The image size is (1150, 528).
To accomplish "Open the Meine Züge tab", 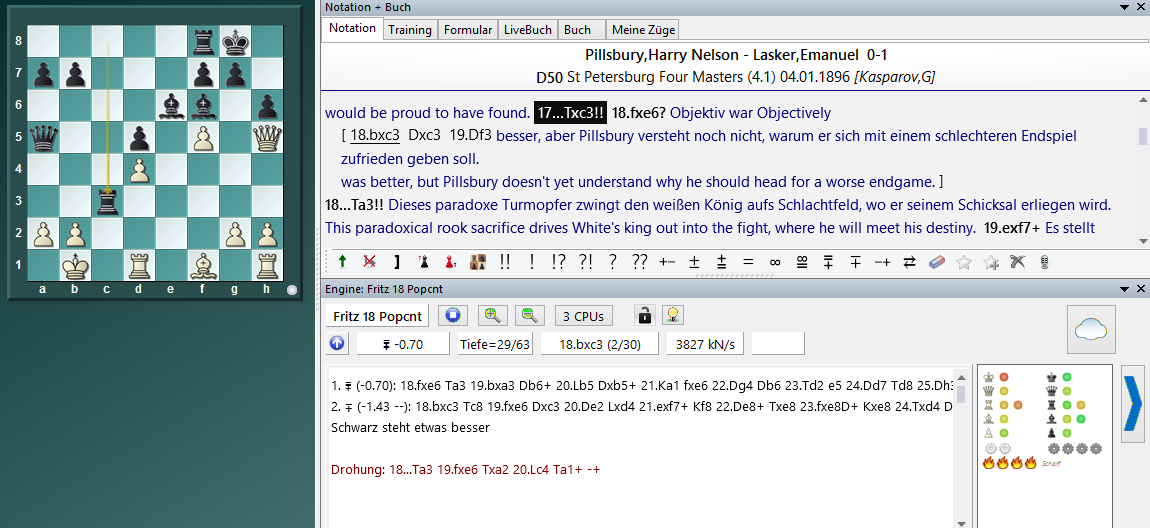I will coord(643,30).
